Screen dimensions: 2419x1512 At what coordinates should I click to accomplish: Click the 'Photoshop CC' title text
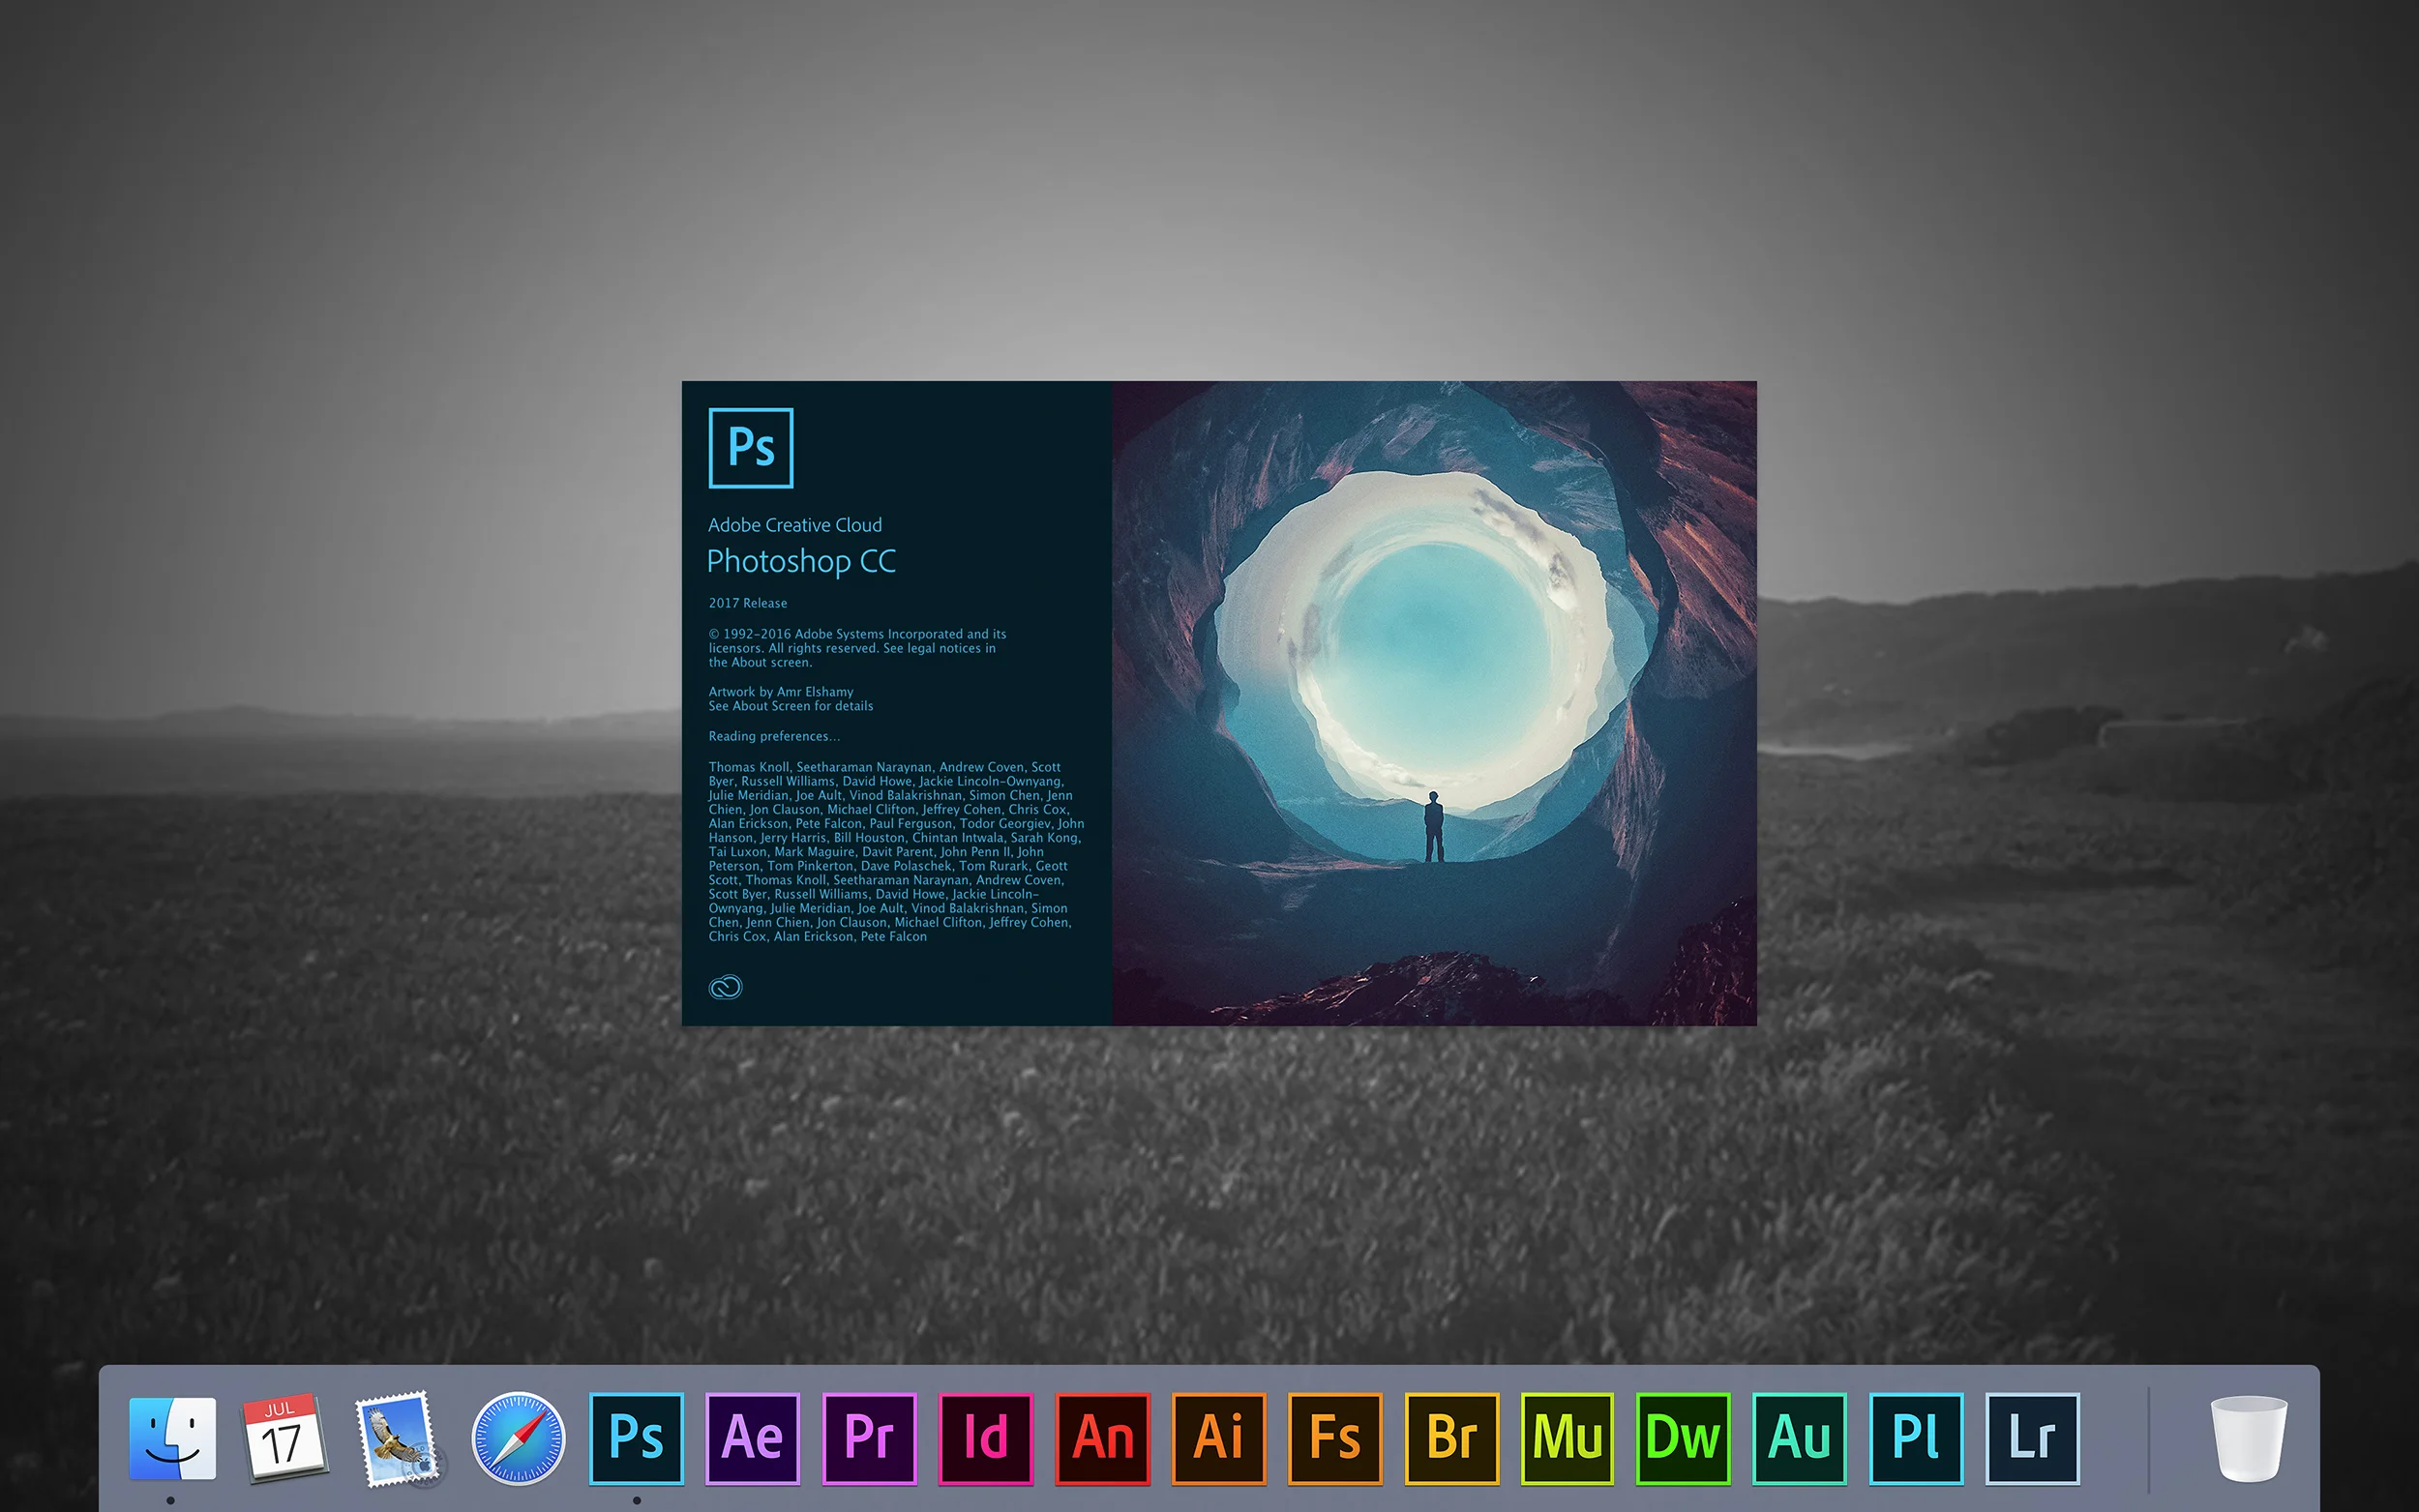pos(801,561)
